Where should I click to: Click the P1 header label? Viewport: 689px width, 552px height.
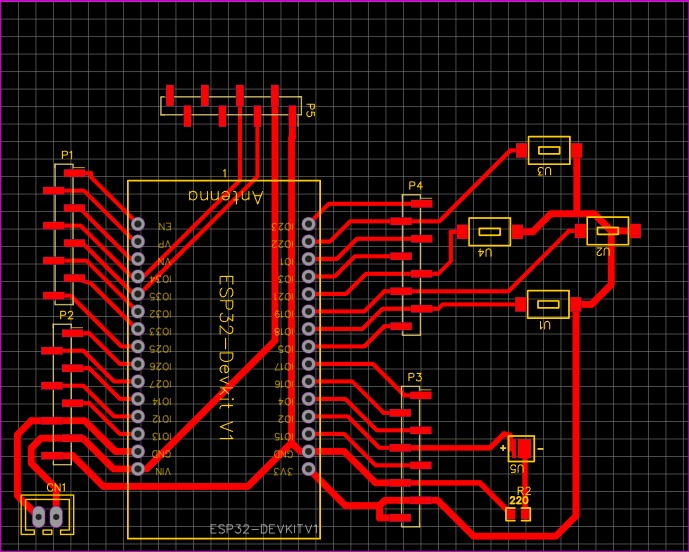click(67, 155)
